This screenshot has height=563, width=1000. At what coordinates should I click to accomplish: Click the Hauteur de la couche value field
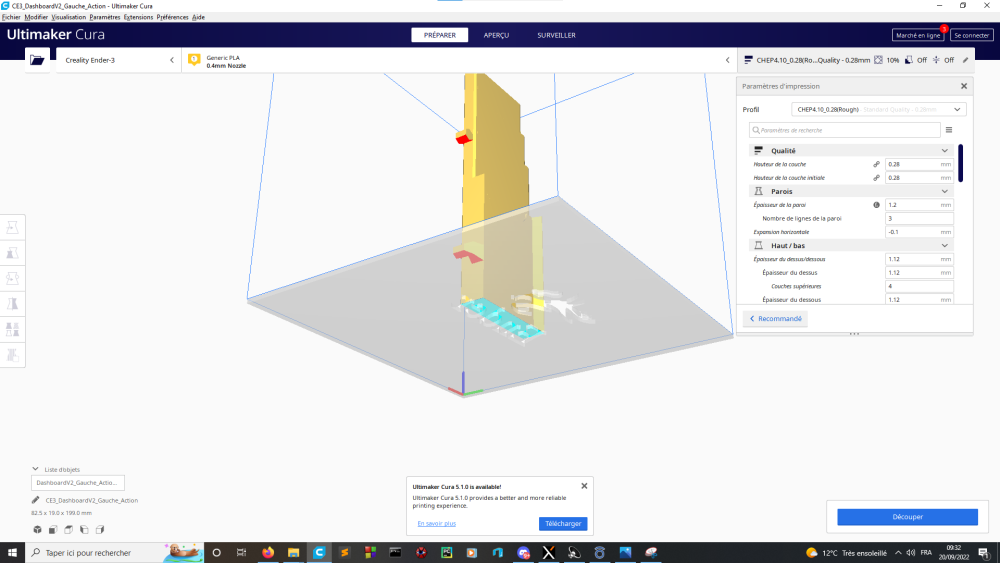click(x=919, y=165)
